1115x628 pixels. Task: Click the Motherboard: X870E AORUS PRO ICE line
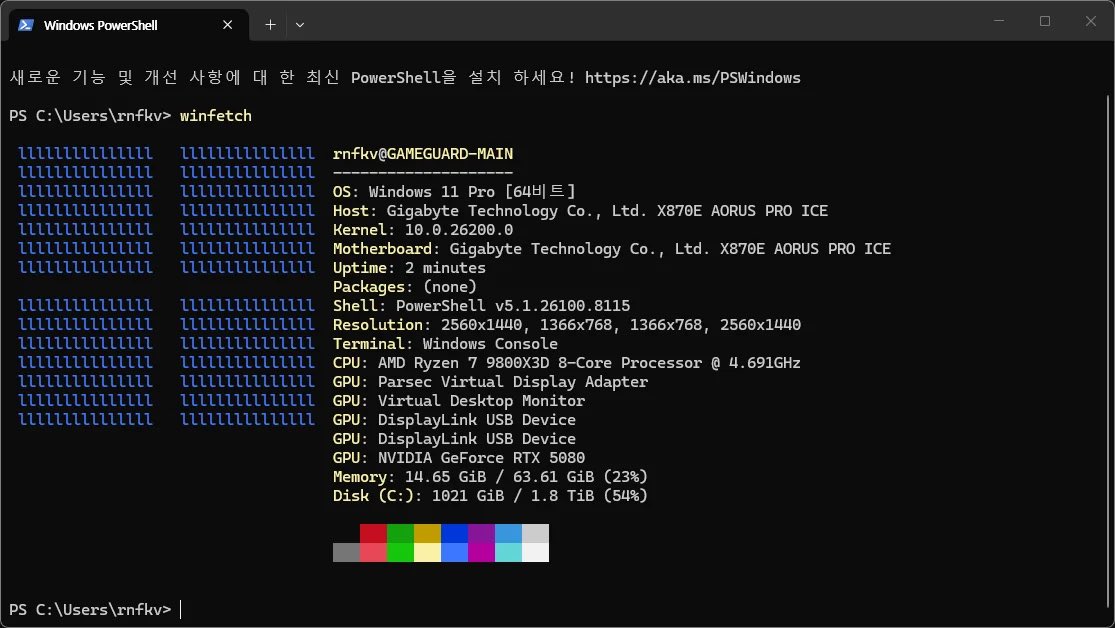pos(612,249)
